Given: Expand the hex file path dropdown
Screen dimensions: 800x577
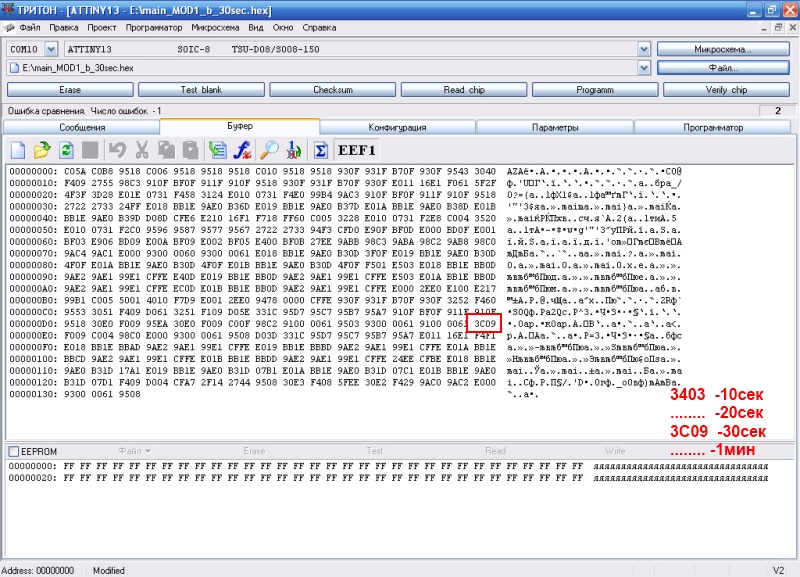Looking at the screenshot, I should [644, 68].
